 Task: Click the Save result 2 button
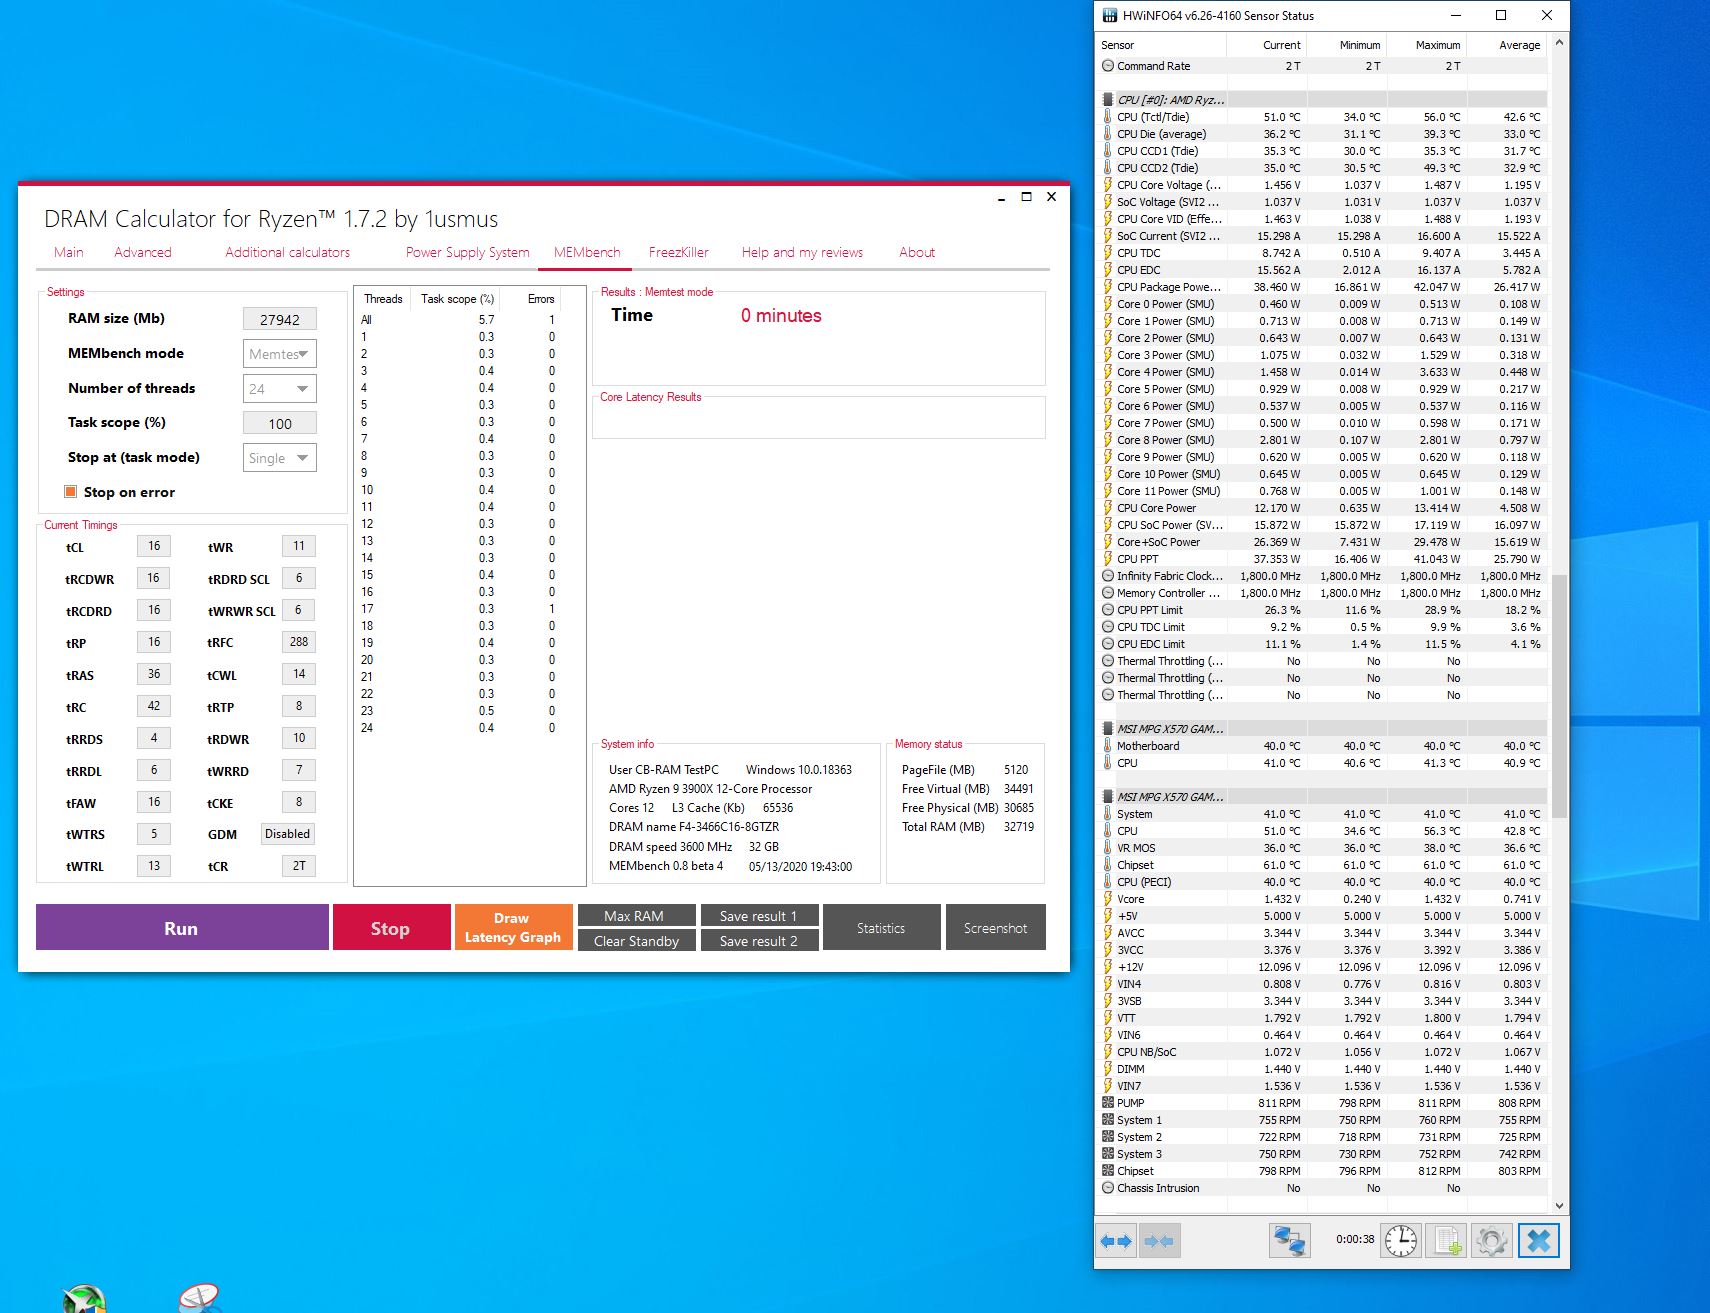760,940
